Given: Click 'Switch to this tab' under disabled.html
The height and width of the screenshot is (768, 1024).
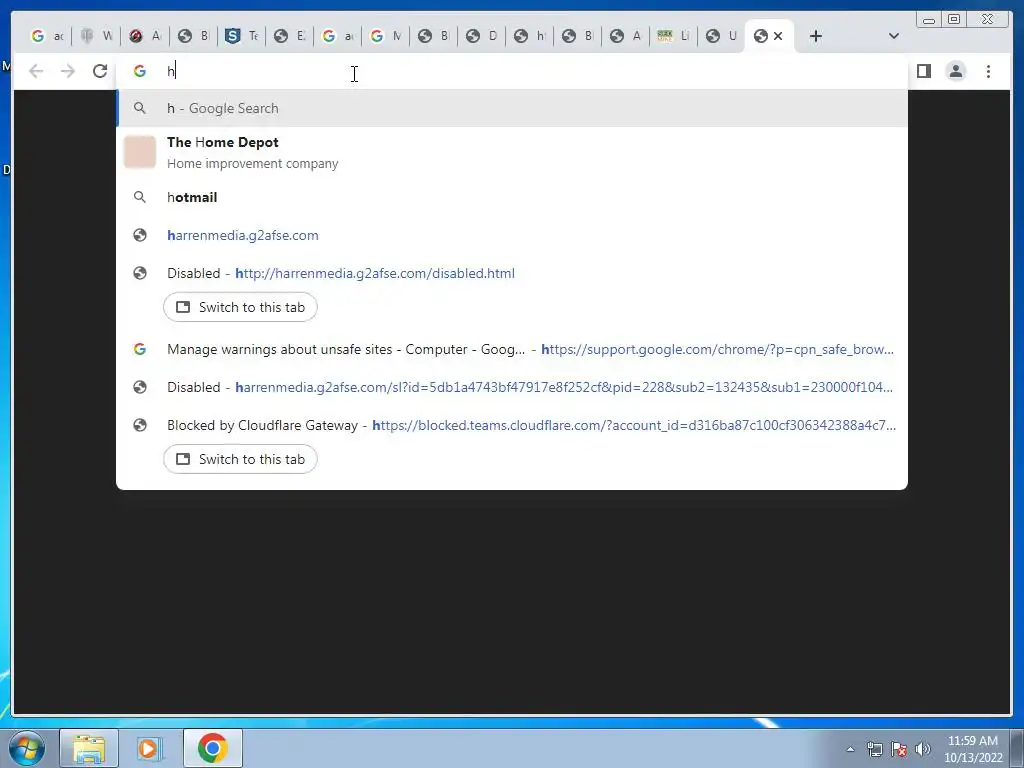Looking at the screenshot, I should click(240, 307).
